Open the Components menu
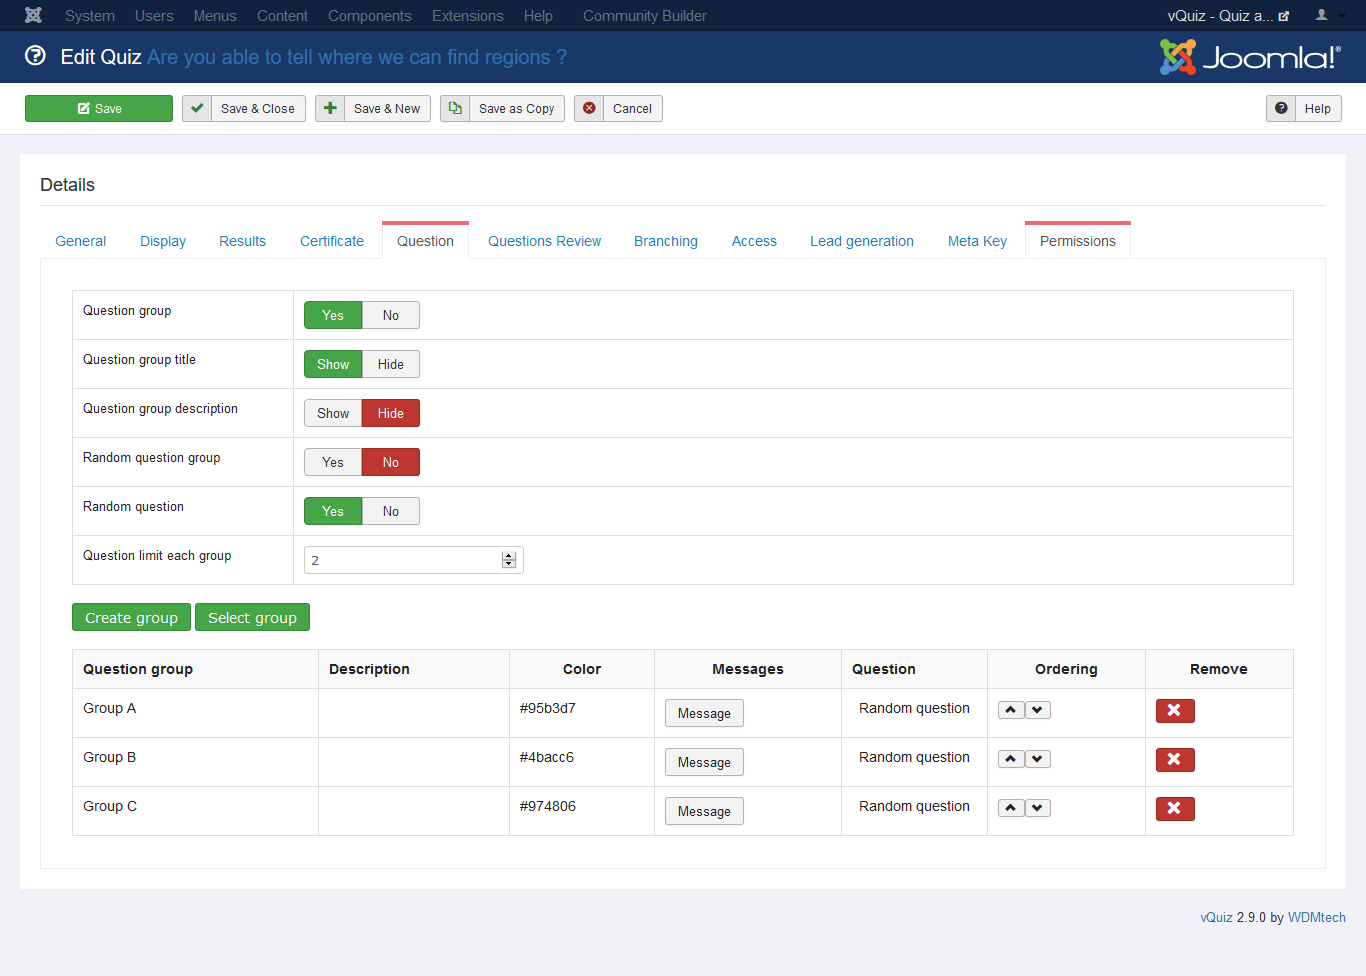This screenshot has height=976, width=1366. [369, 16]
